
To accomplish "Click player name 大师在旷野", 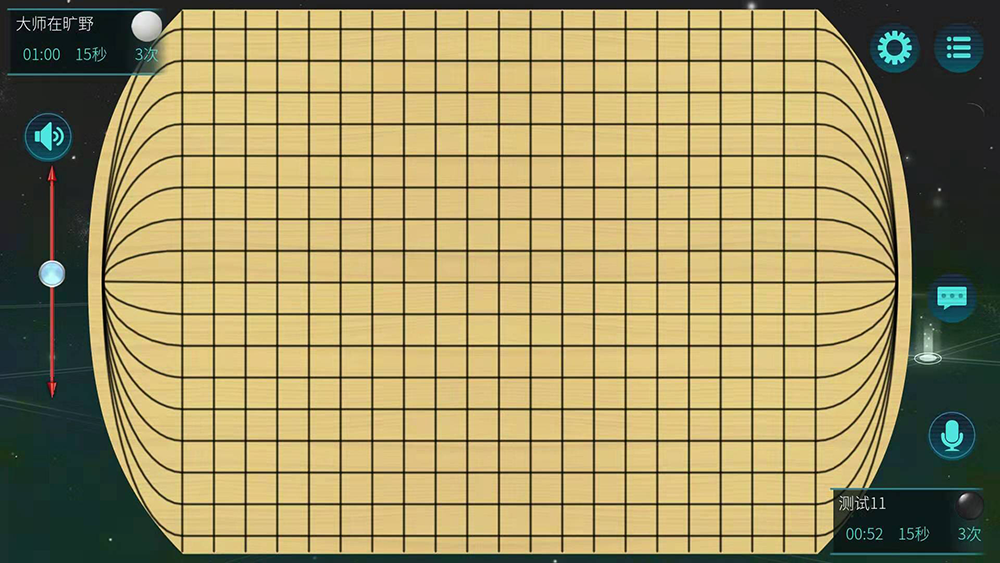I will (x=55, y=24).
